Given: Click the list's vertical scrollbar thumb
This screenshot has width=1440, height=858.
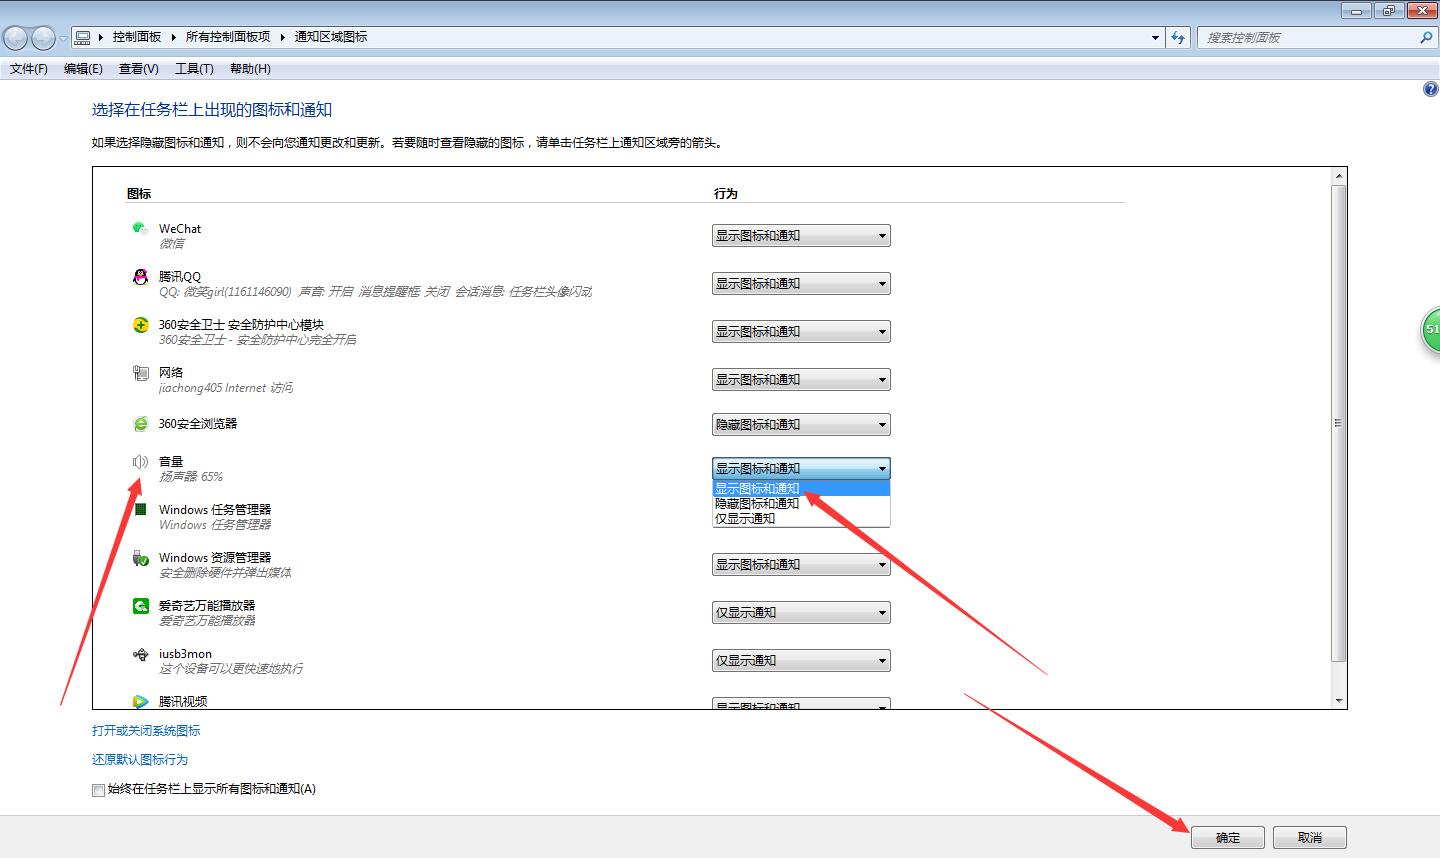Looking at the screenshot, I should pyautogui.click(x=1340, y=423).
